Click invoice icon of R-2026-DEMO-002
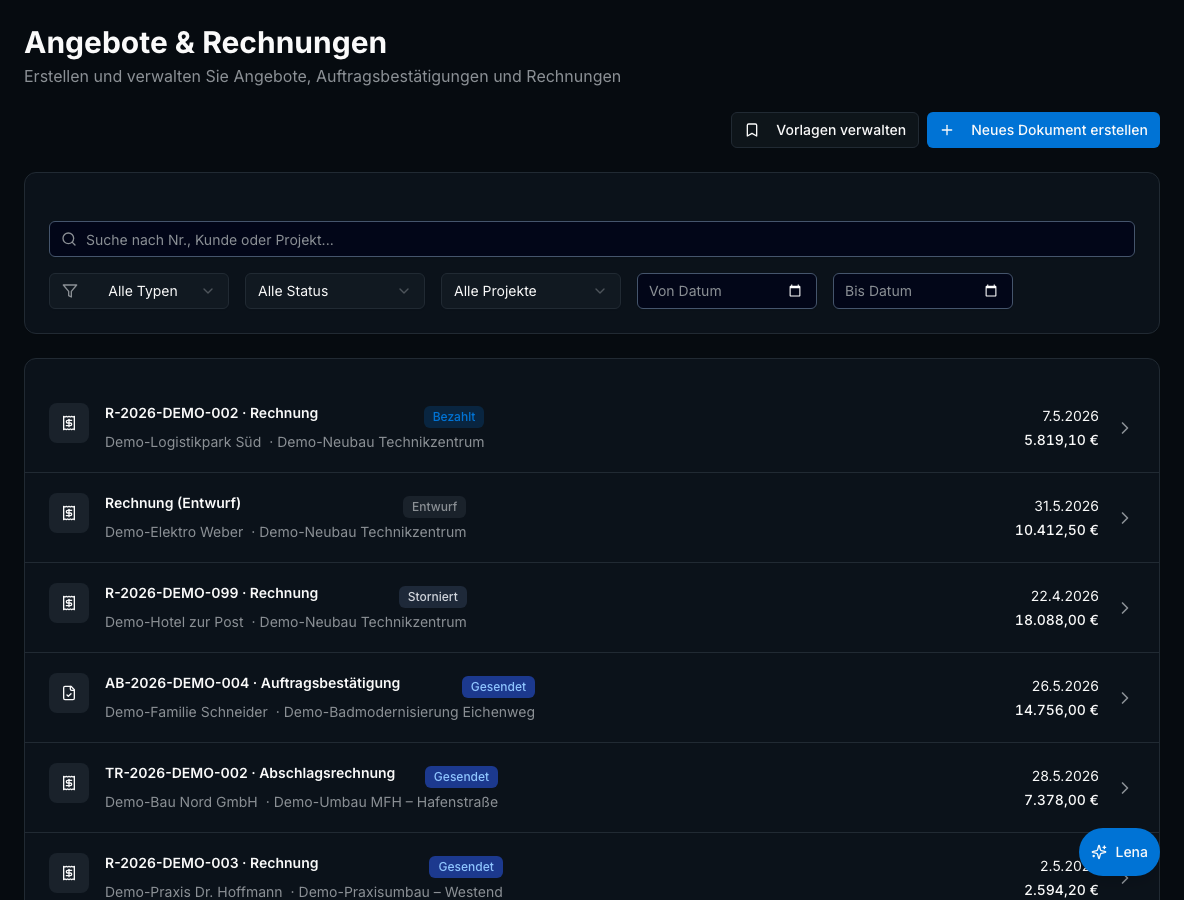 (x=69, y=423)
